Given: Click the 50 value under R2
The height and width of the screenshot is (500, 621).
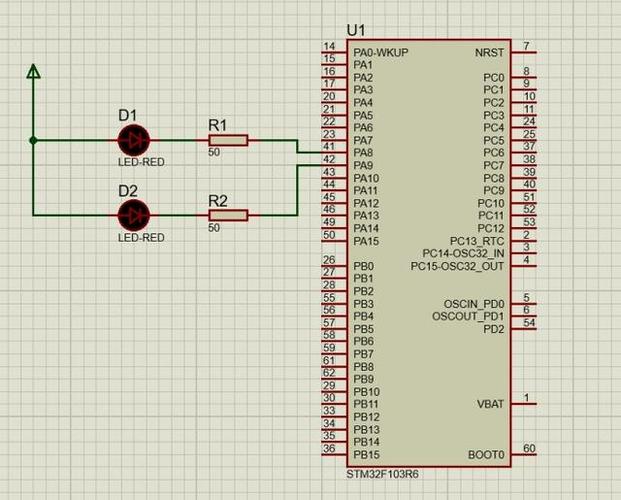Looking at the screenshot, I should click(x=214, y=229).
